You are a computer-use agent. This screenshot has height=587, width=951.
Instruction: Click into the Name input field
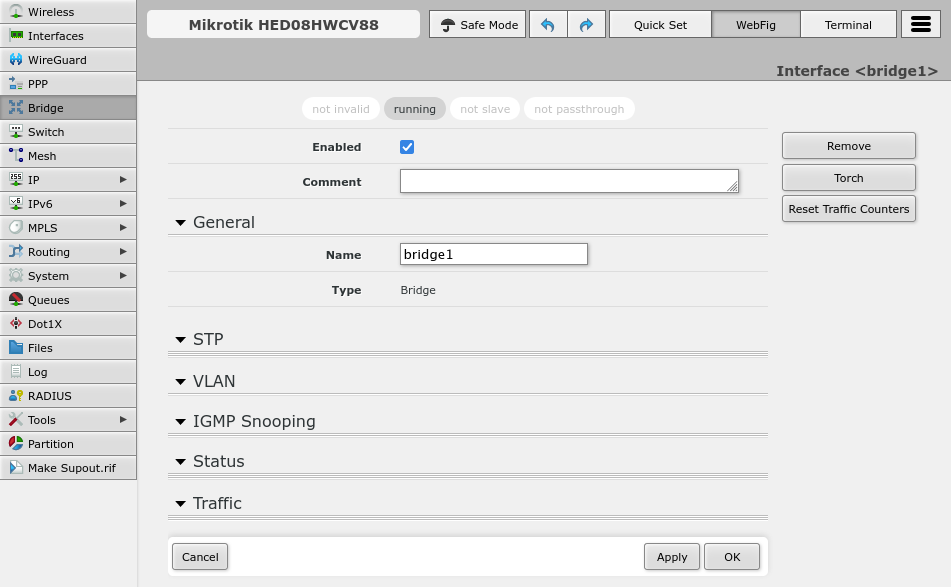click(x=493, y=255)
